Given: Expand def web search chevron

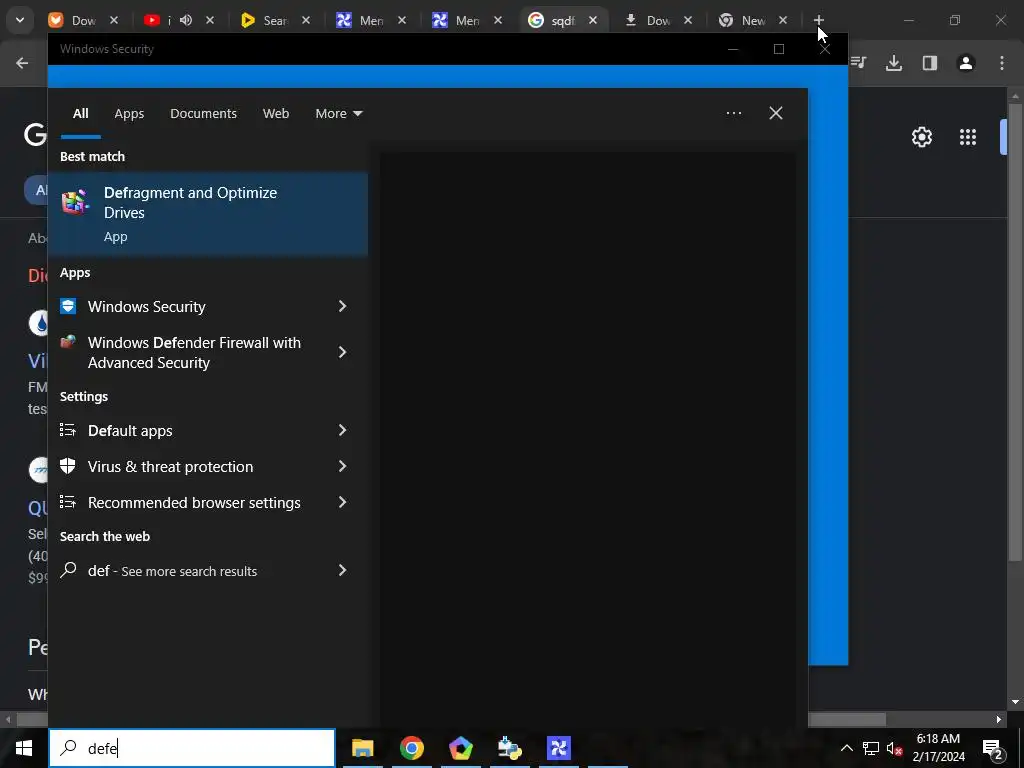Looking at the screenshot, I should point(342,570).
